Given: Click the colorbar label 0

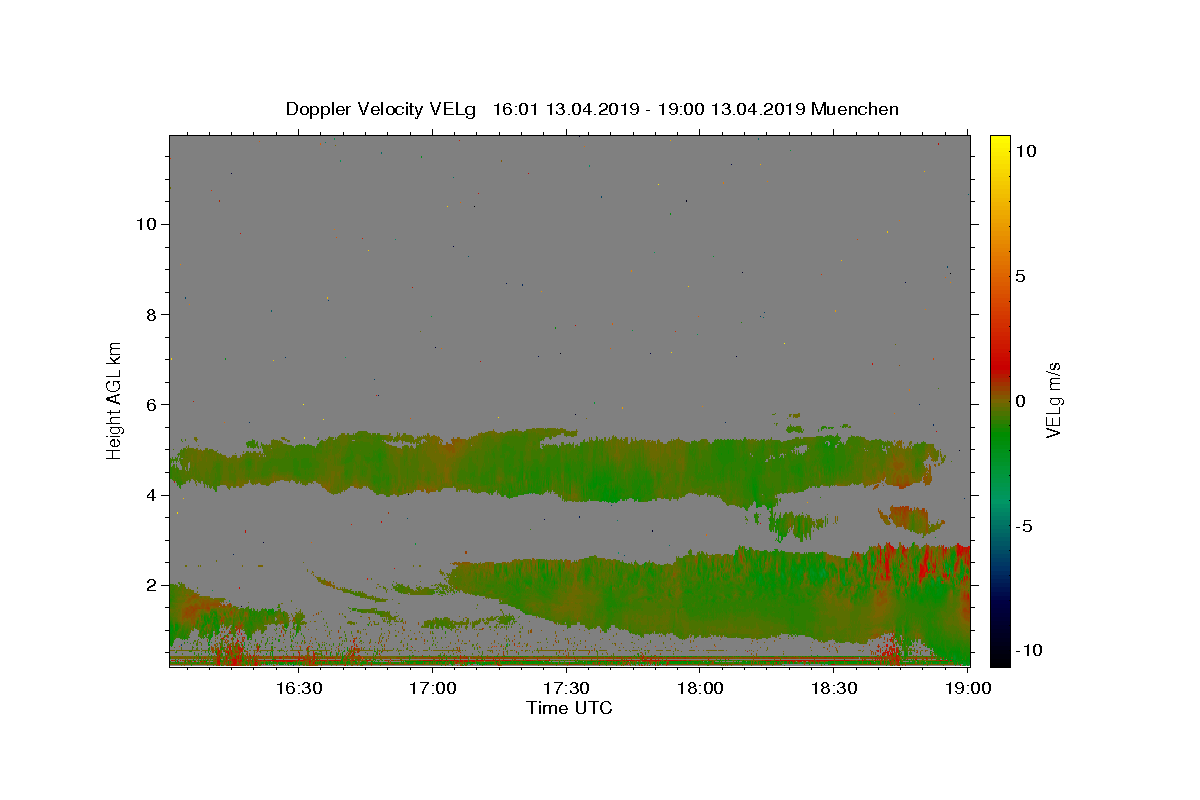Looking at the screenshot, I should click(x=1021, y=401).
